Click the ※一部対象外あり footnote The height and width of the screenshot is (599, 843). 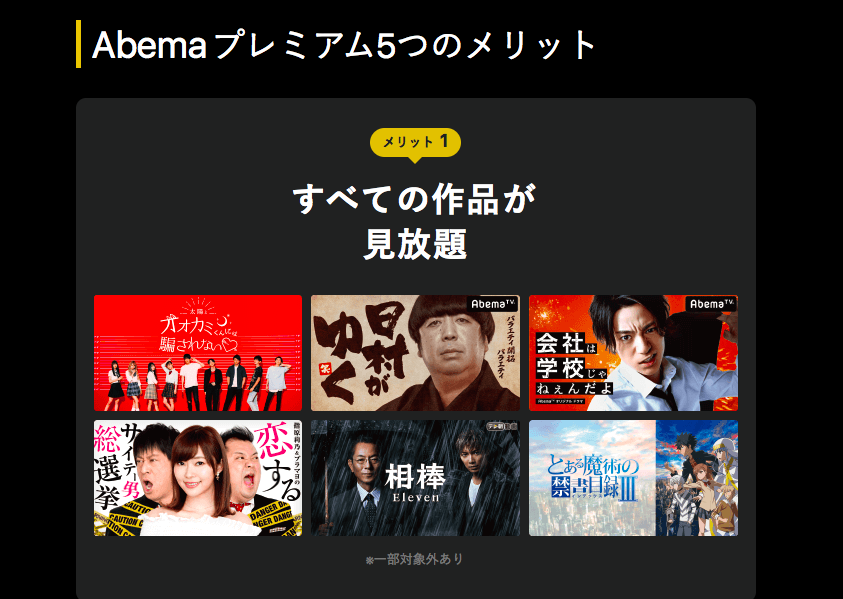coord(415,559)
